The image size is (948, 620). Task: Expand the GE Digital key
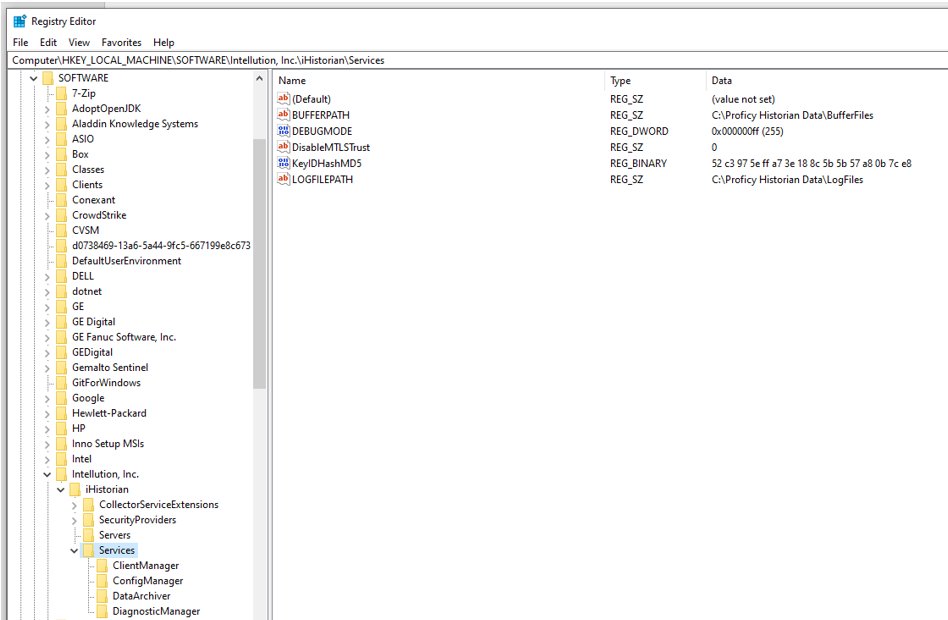click(x=47, y=322)
